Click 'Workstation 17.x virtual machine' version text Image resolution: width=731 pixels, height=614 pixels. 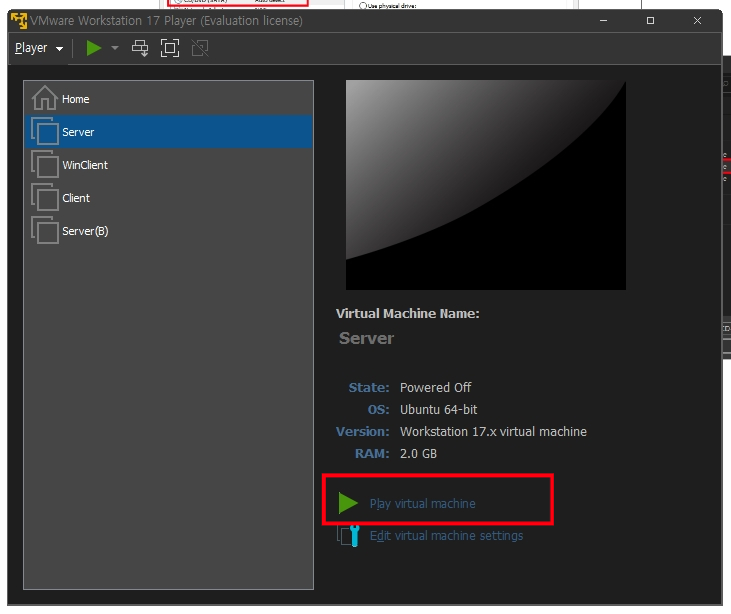tap(493, 432)
